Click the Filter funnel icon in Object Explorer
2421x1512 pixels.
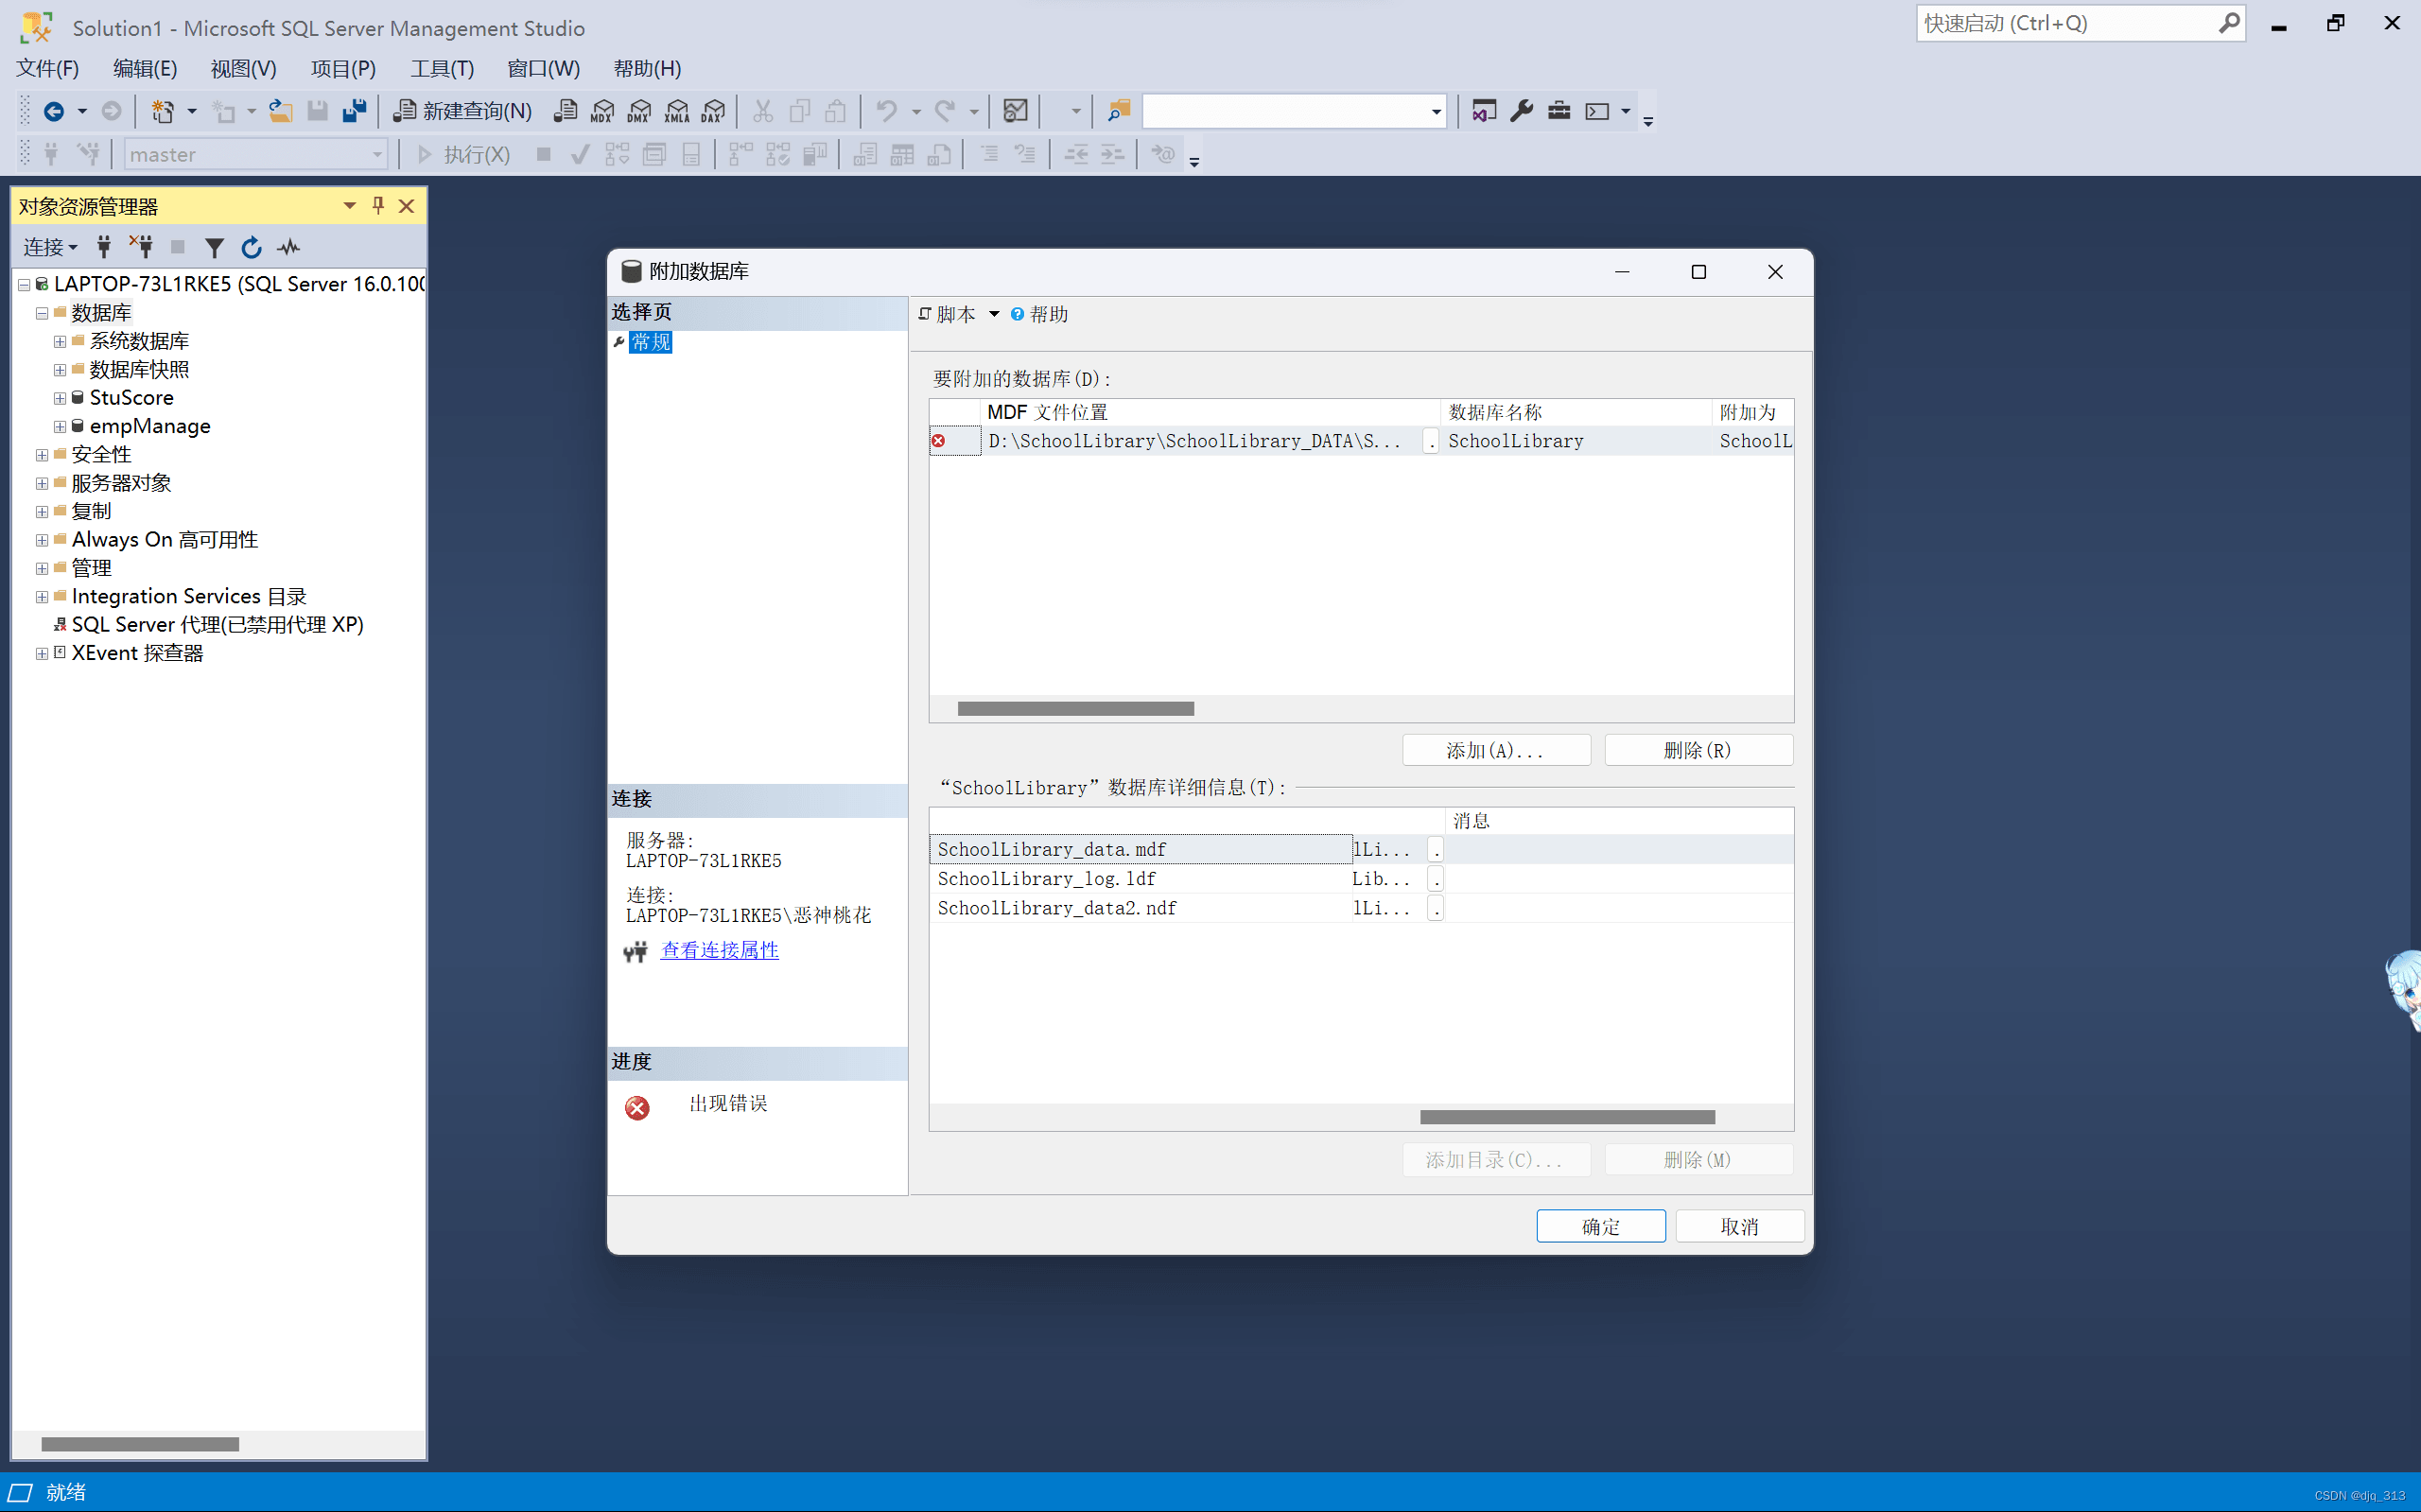(214, 247)
